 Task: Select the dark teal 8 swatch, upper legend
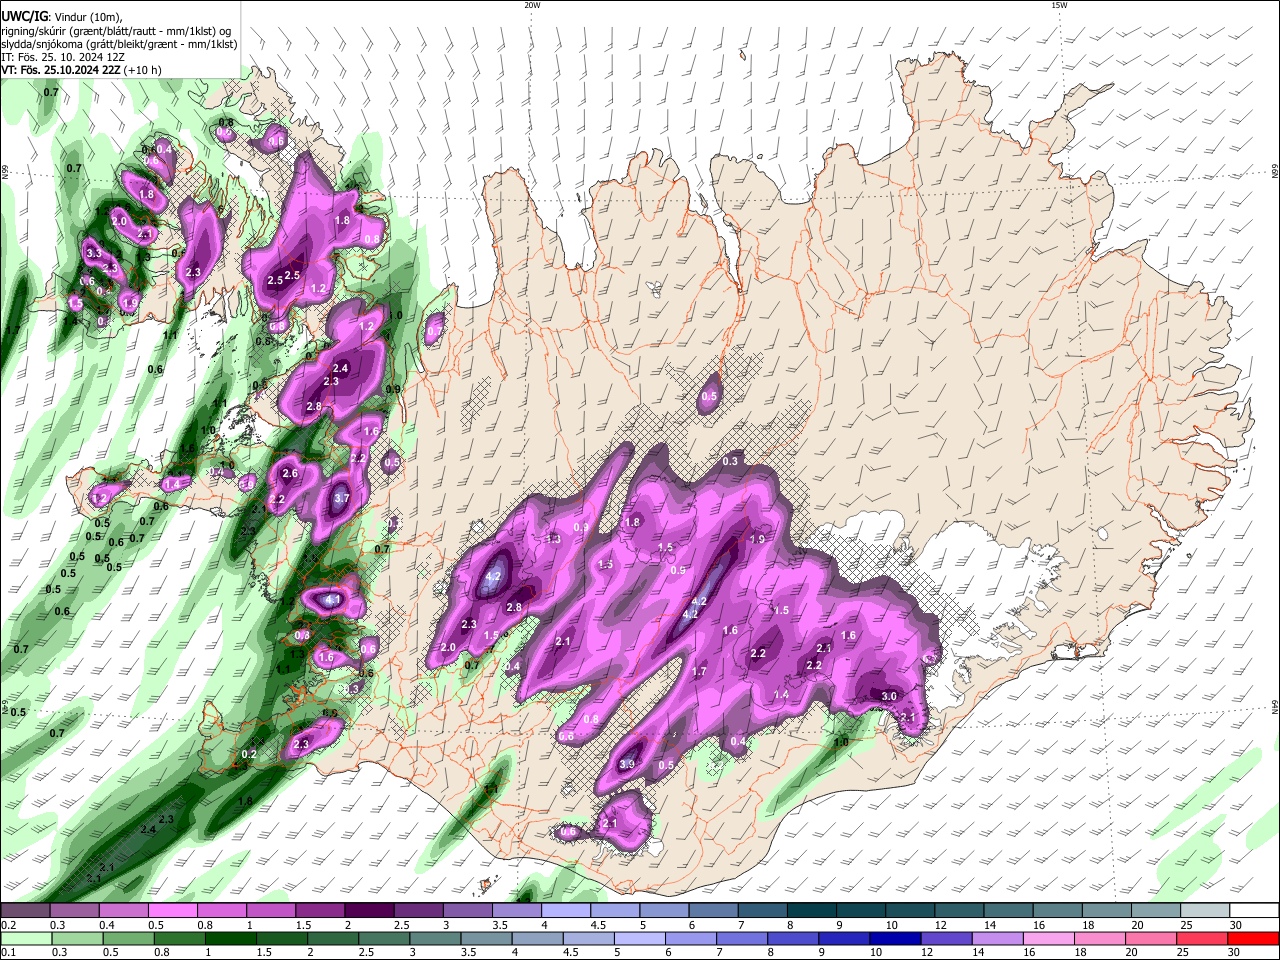coord(811,910)
